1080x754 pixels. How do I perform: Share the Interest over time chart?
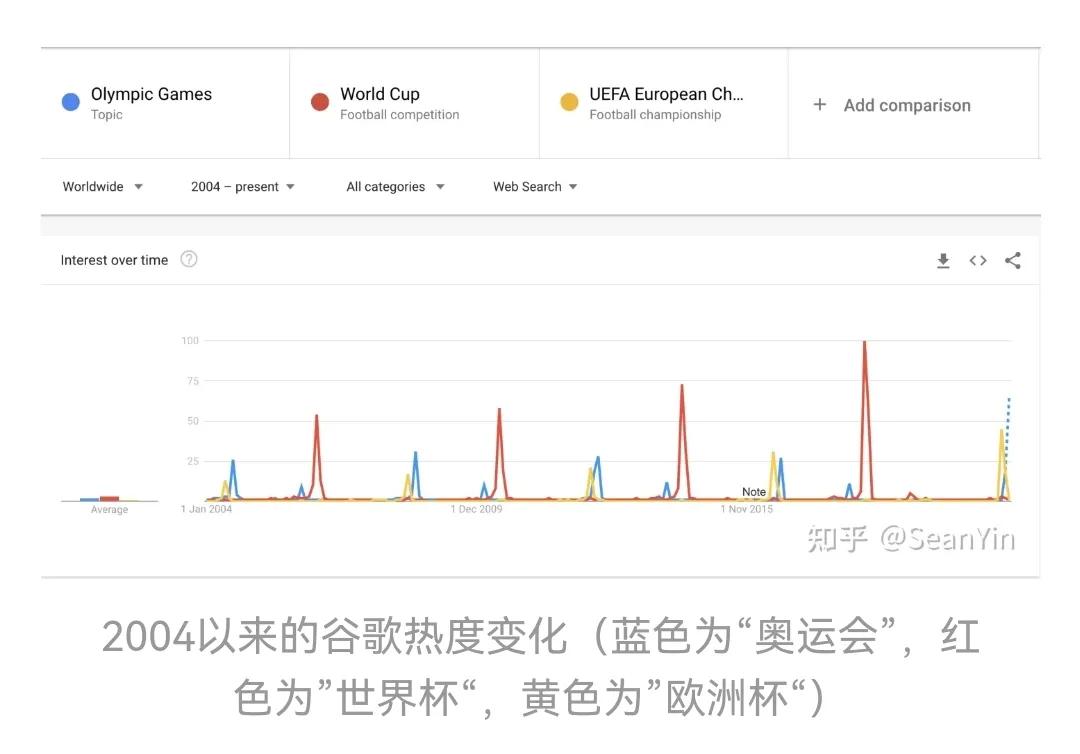[1013, 260]
